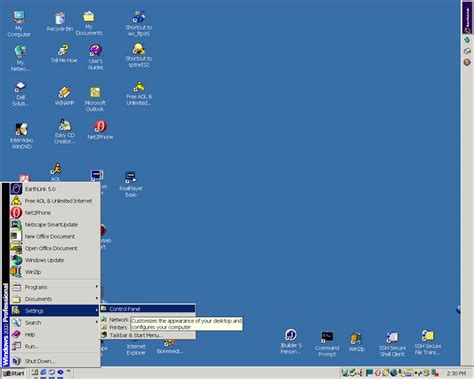Choose Free AOL & Unlimited Internet menu entry
This screenshot has width=474, height=379.
[x=55, y=201]
